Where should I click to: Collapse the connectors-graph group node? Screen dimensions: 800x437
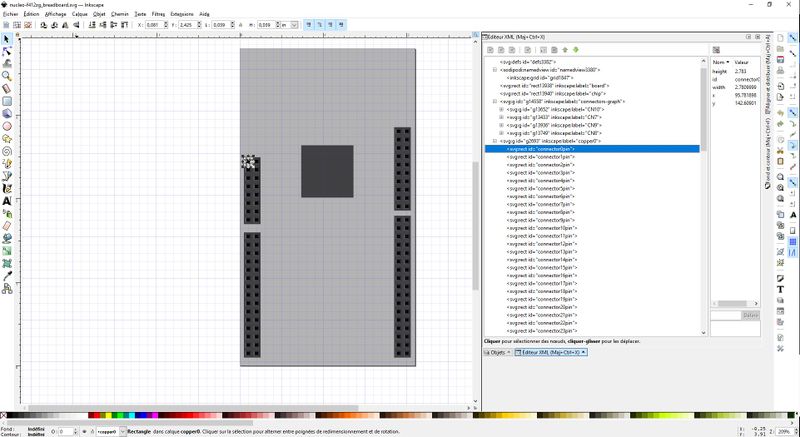(495, 101)
